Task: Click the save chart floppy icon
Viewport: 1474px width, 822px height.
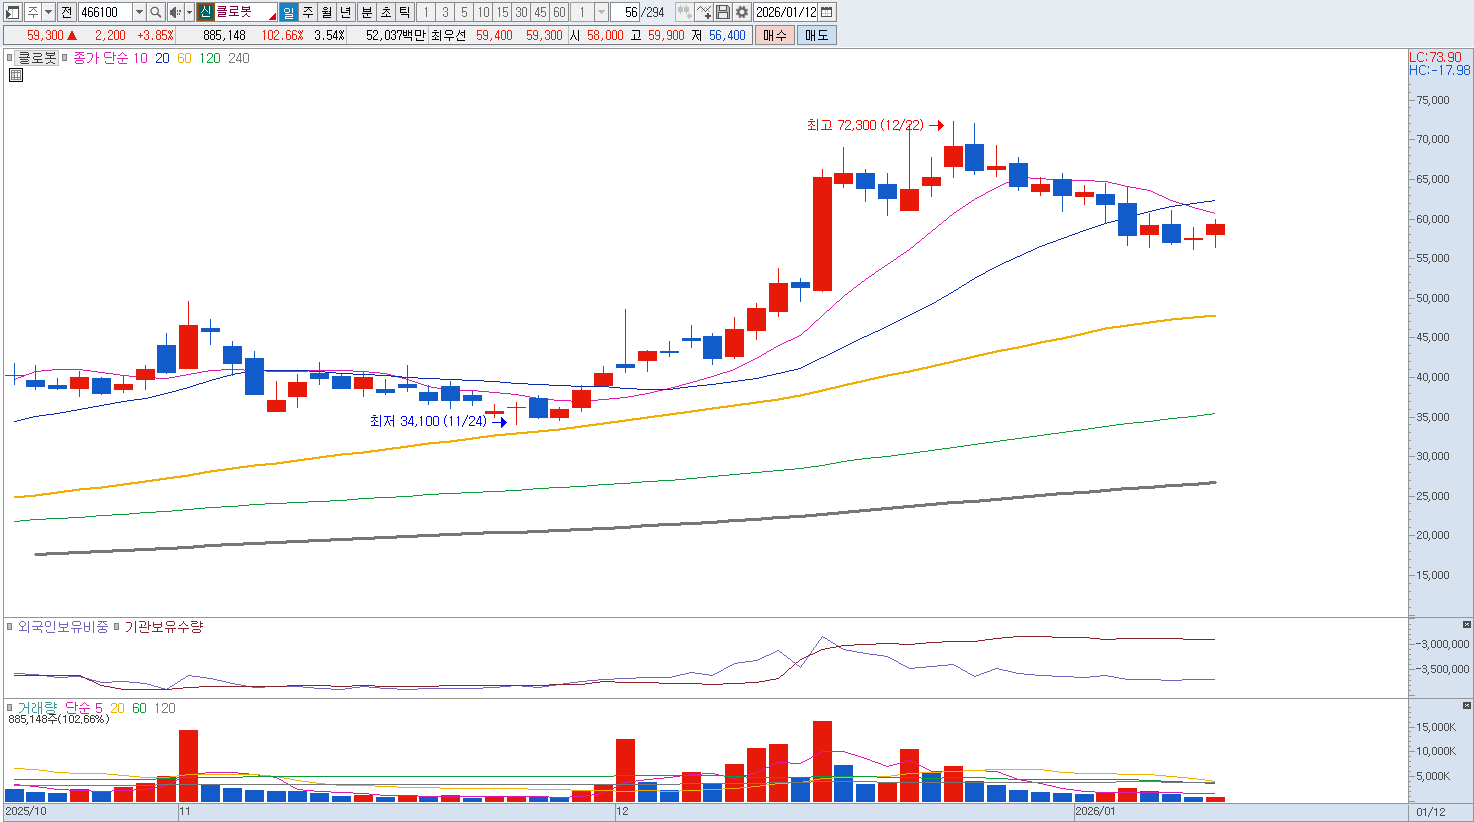Action: pyautogui.click(x=723, y=12)
